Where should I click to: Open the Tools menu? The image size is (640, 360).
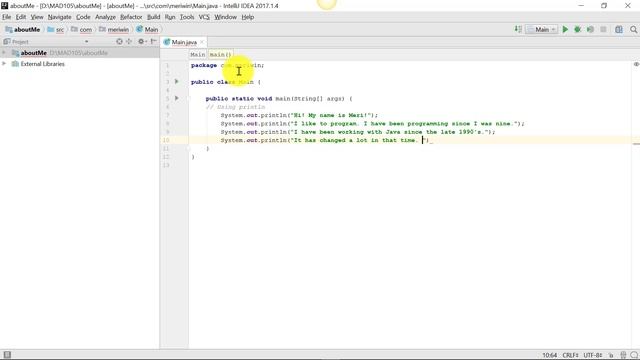click(x=187, y=17)
